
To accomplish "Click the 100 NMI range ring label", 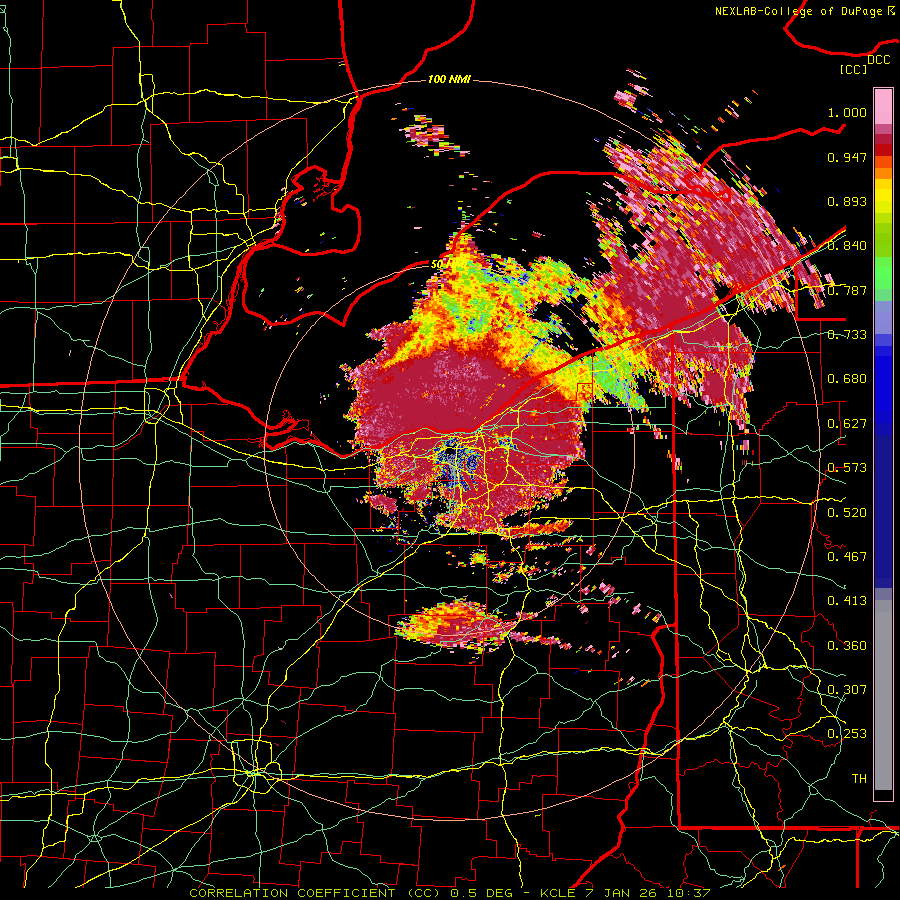I will pos(449,79).
